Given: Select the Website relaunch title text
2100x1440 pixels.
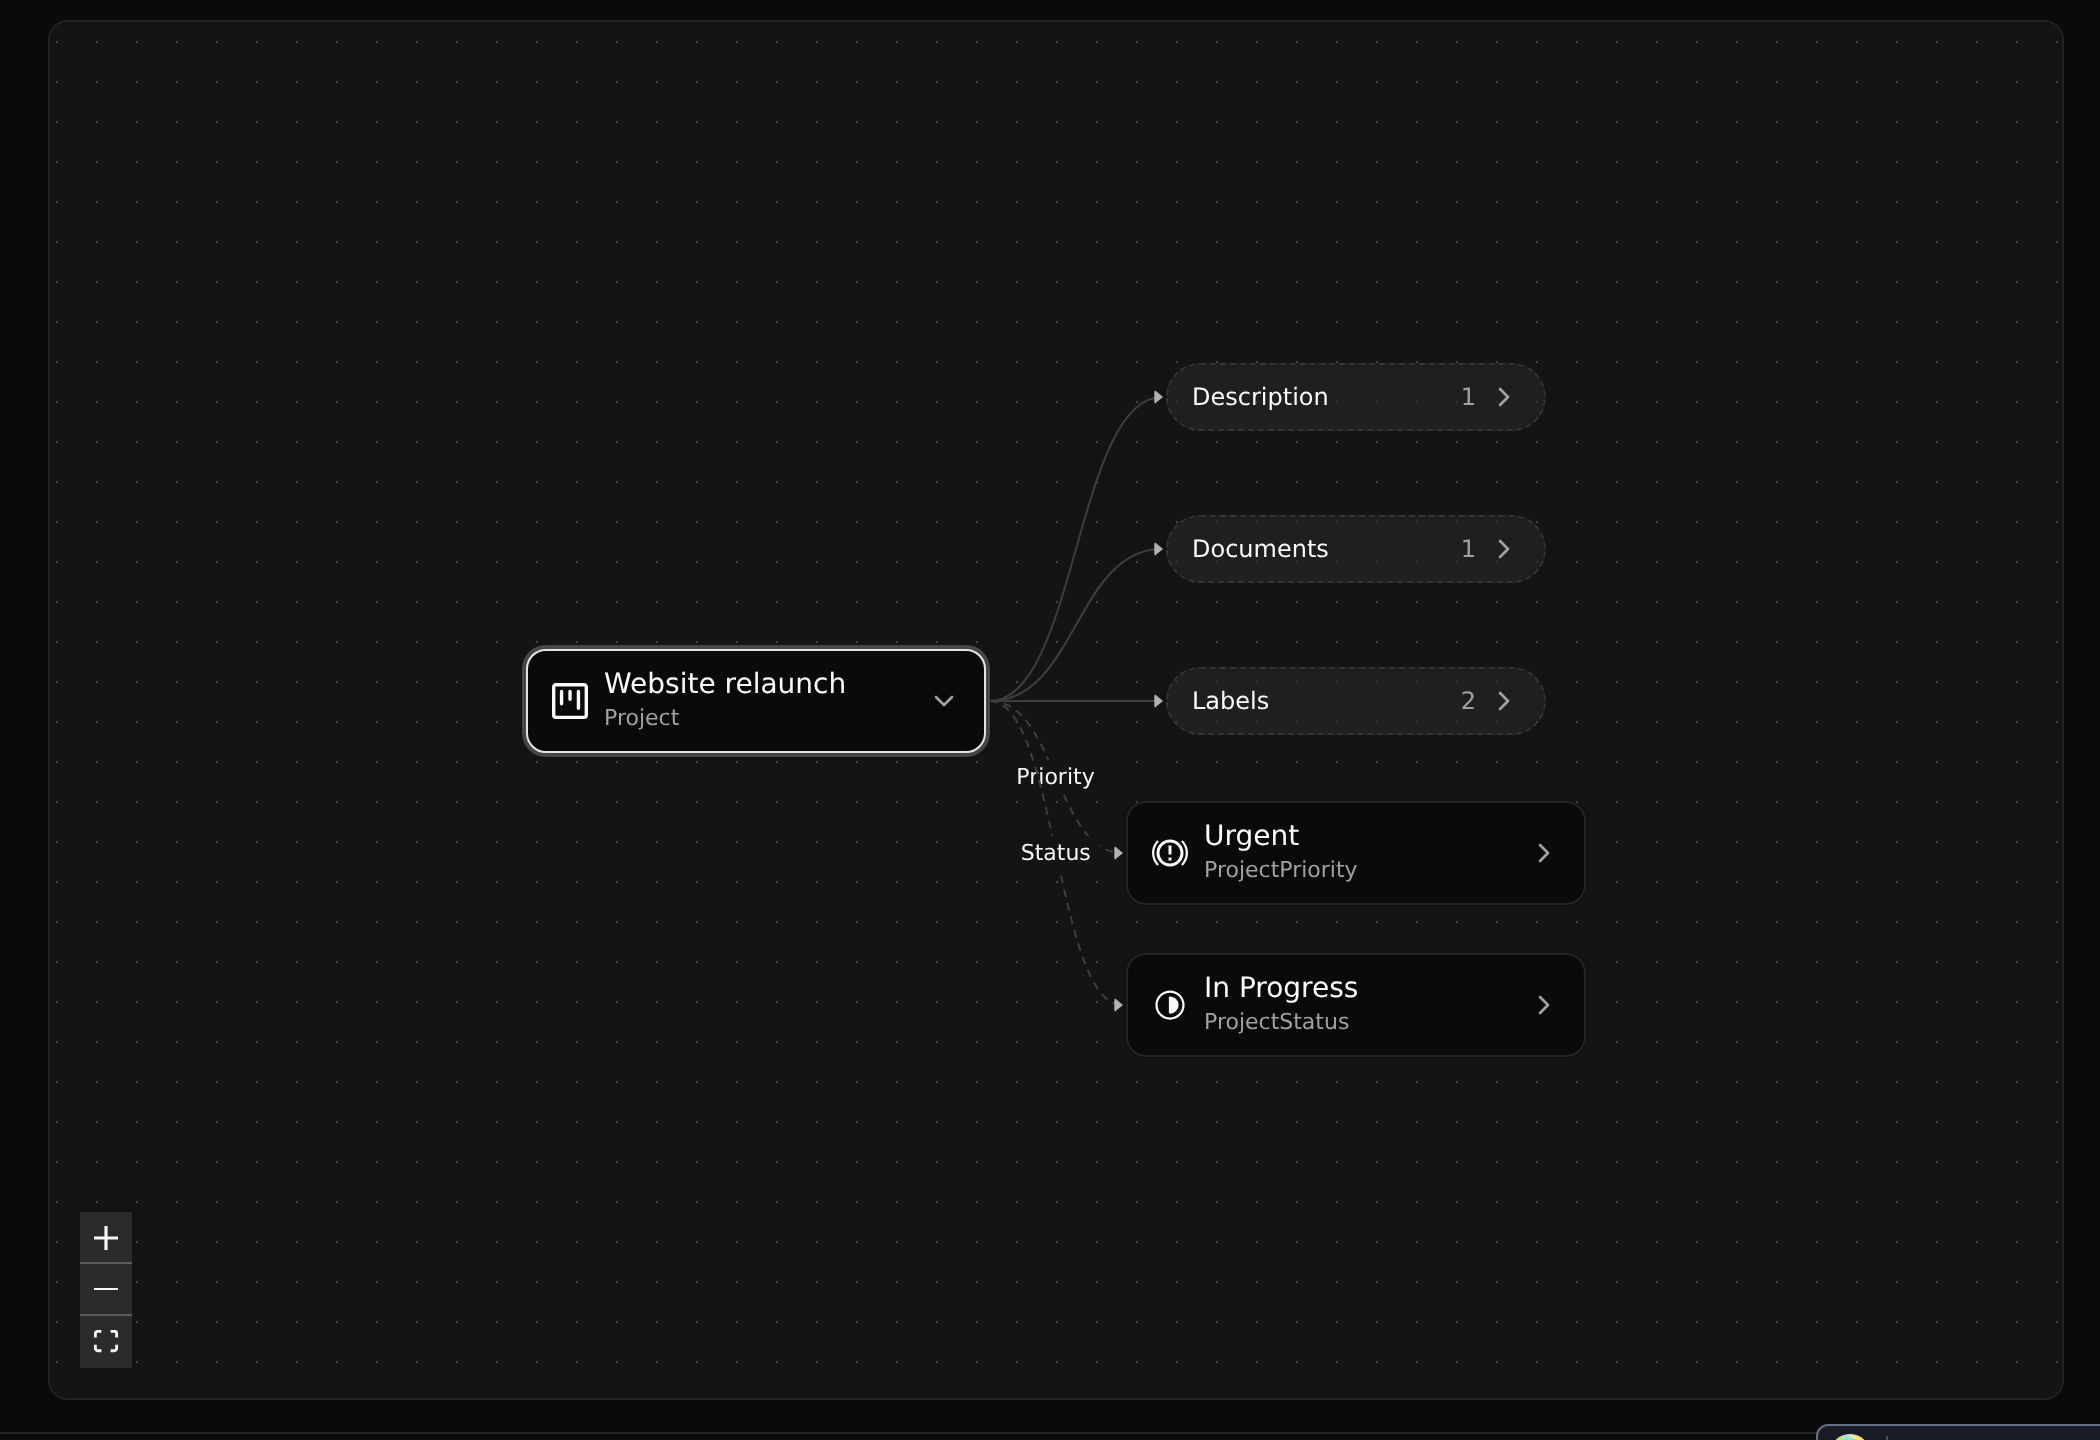Looking at the screenshot, I should [725, 684].
